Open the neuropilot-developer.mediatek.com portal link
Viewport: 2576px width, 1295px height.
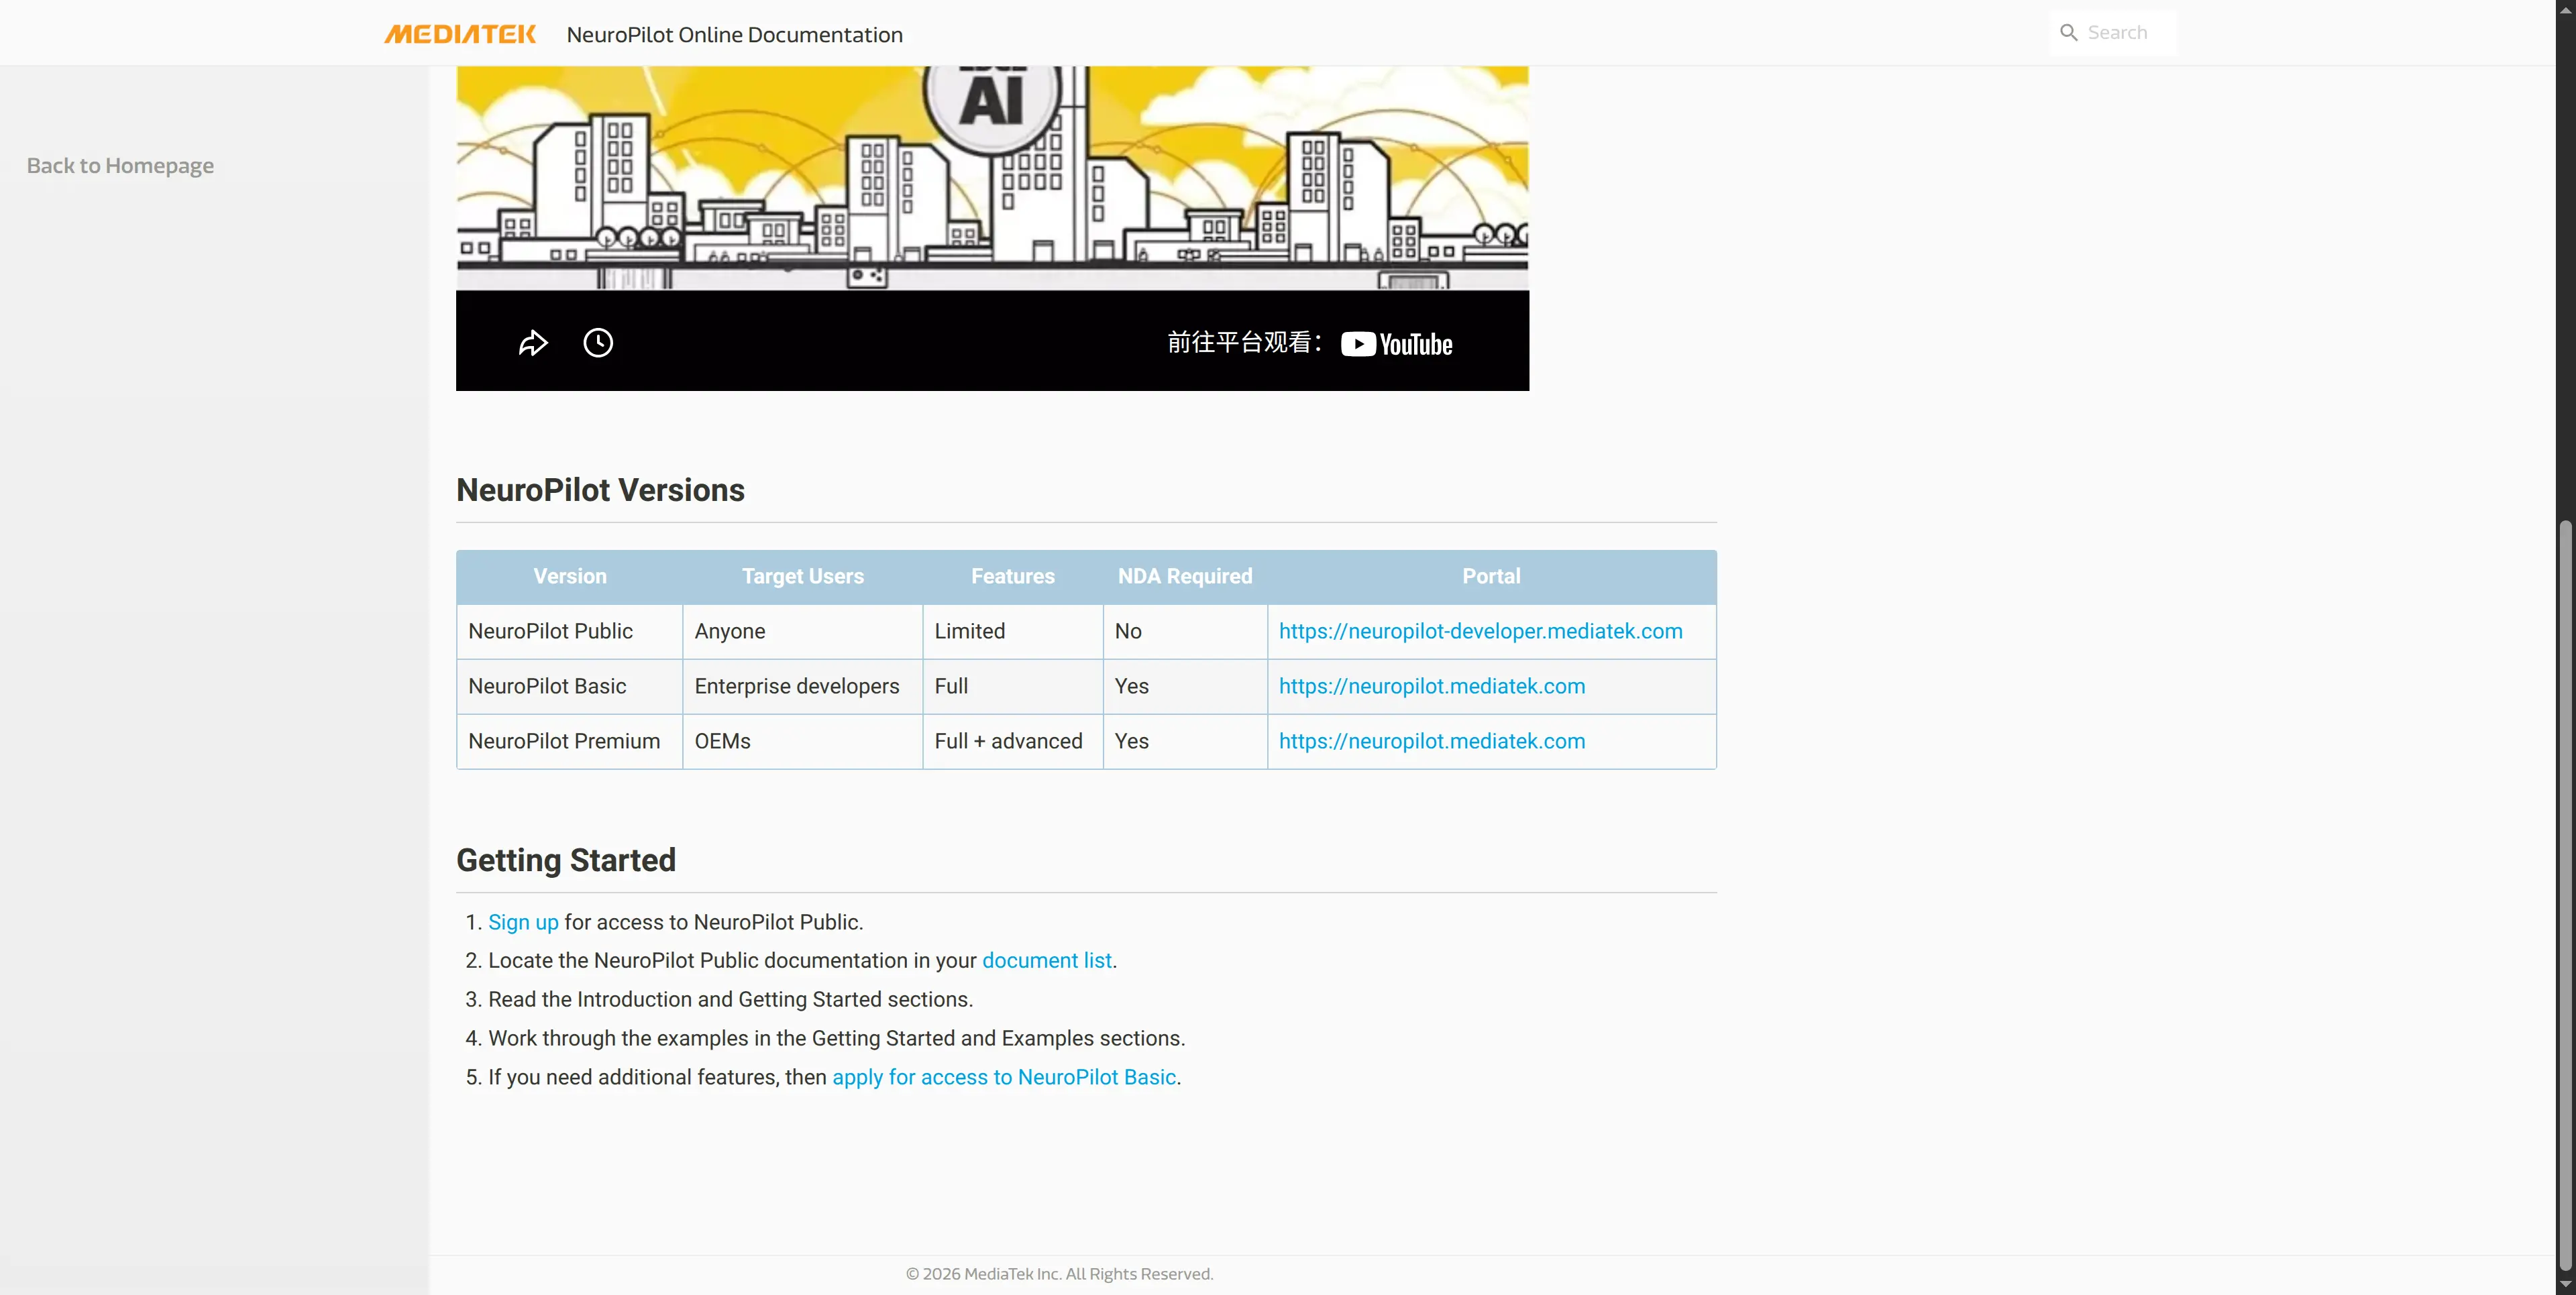click(x=1480, y=631)
